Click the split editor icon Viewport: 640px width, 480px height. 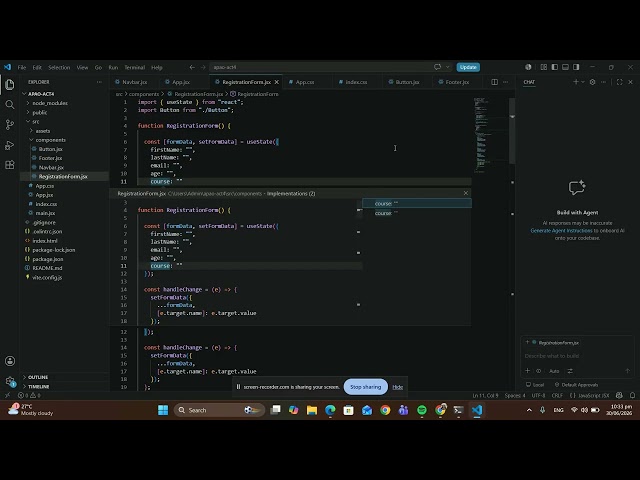coord(494,82)
